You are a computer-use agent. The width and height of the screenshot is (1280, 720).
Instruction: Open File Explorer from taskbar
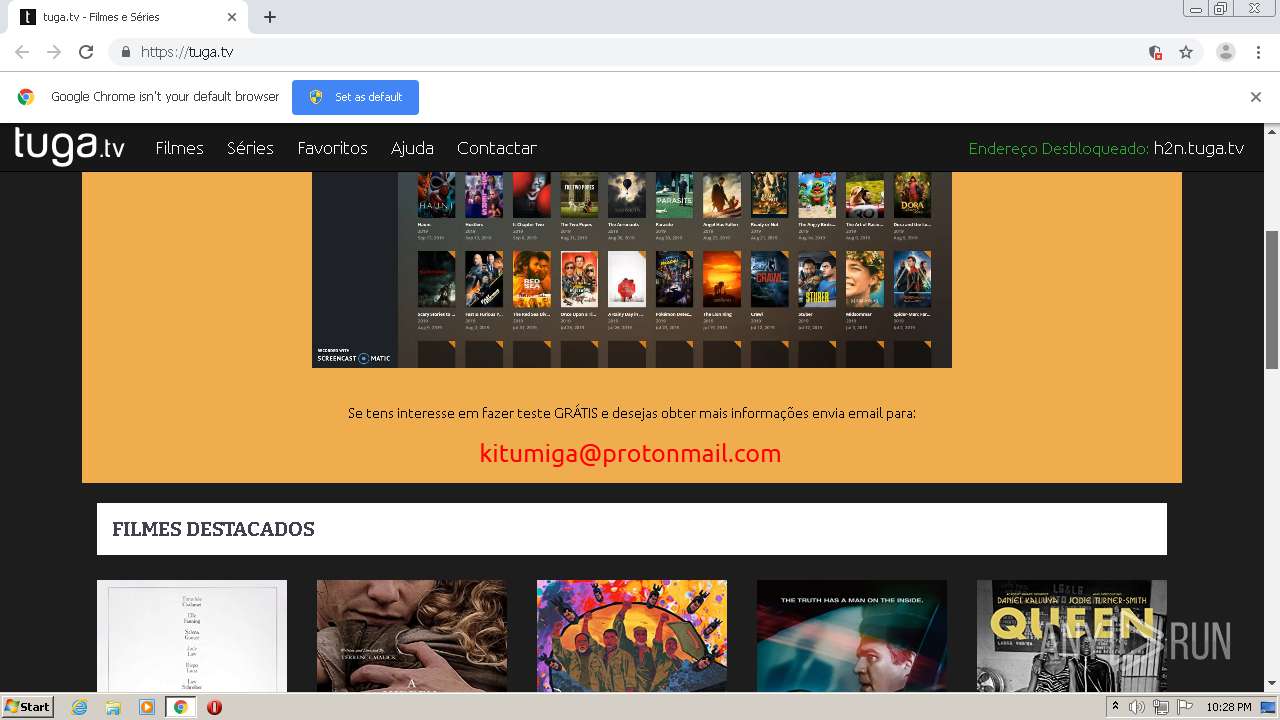[113, 707]
